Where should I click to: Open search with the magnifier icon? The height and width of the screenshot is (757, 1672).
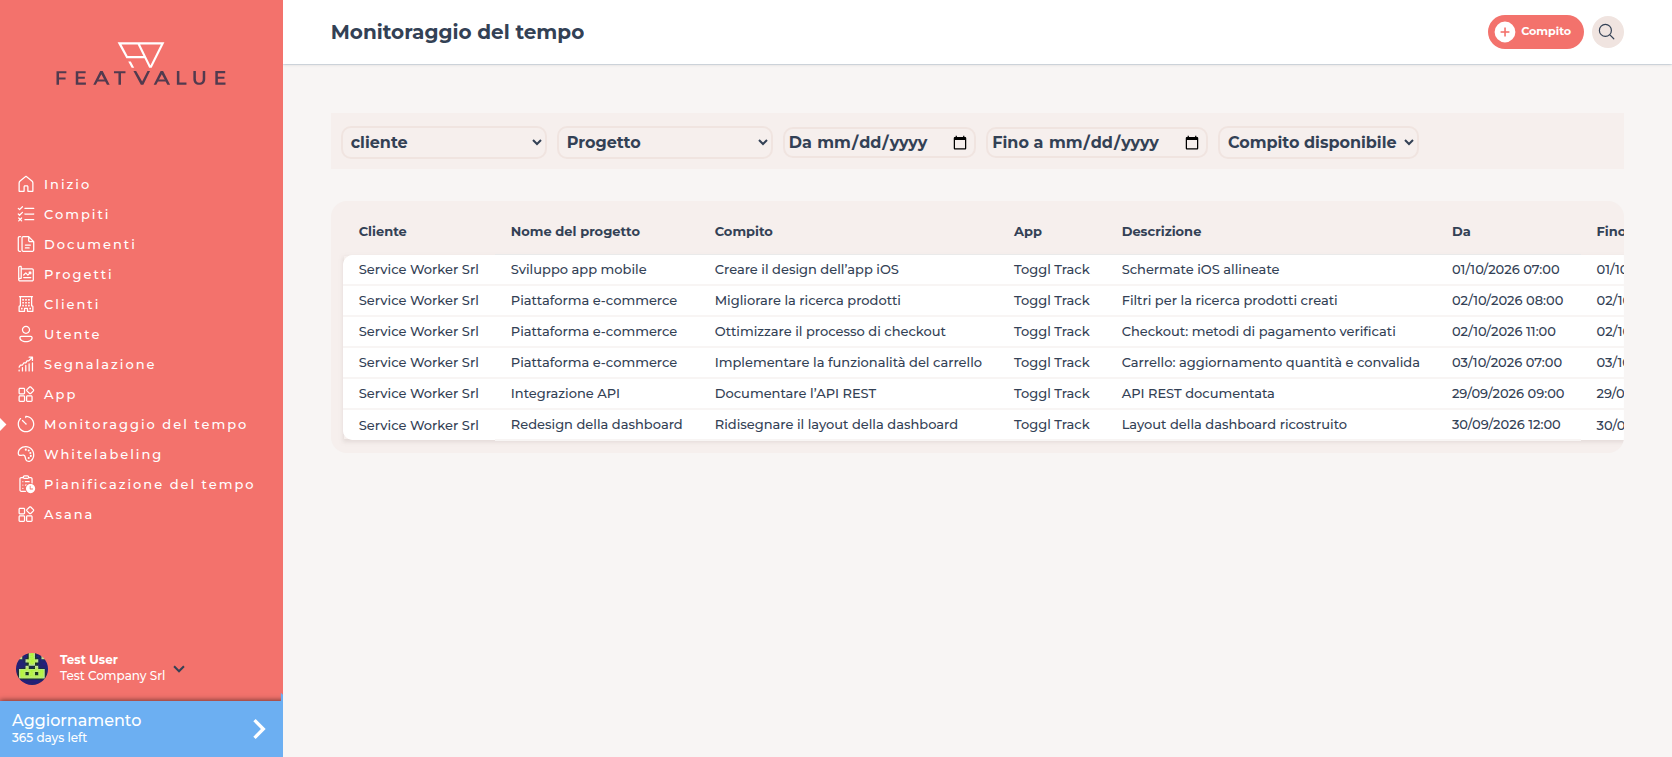tap(1607, 32)
